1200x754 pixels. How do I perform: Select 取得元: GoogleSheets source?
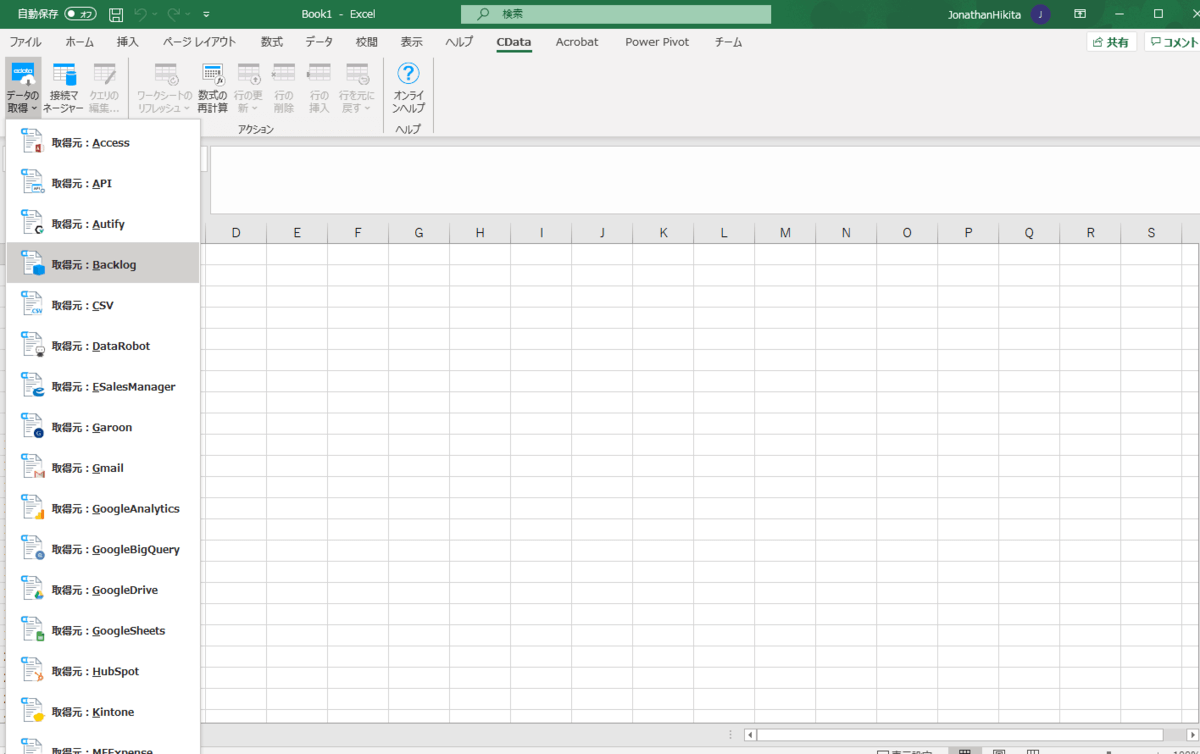(x=103, y=631)
